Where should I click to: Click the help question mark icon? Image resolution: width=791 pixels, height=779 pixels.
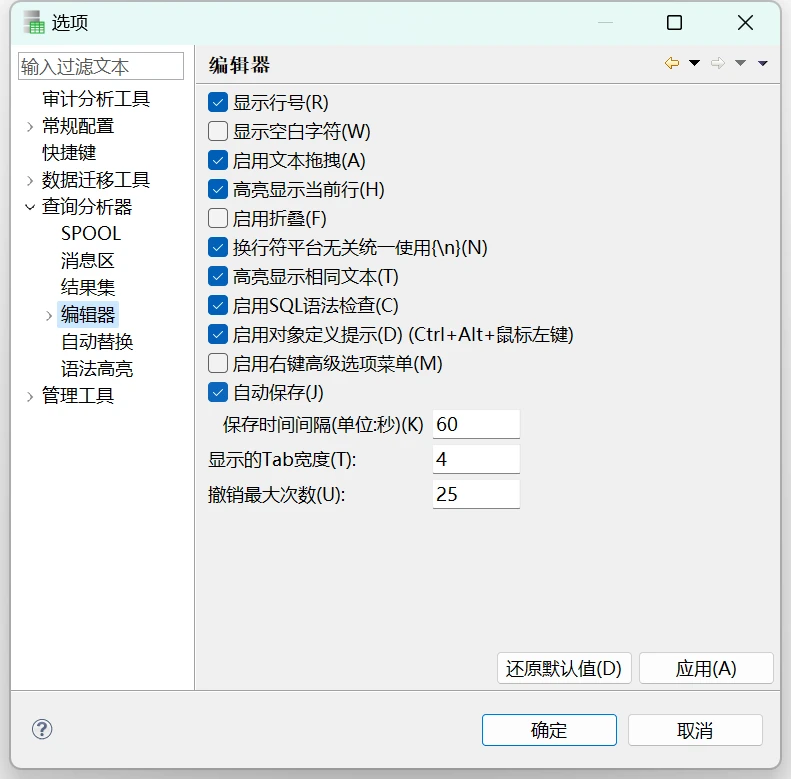pyautogui.click(x=42, y=729)
